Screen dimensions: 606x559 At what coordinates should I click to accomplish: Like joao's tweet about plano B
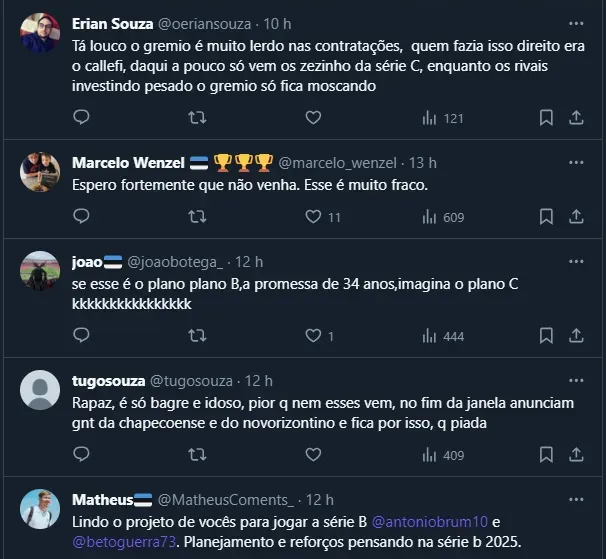[313, 336]
